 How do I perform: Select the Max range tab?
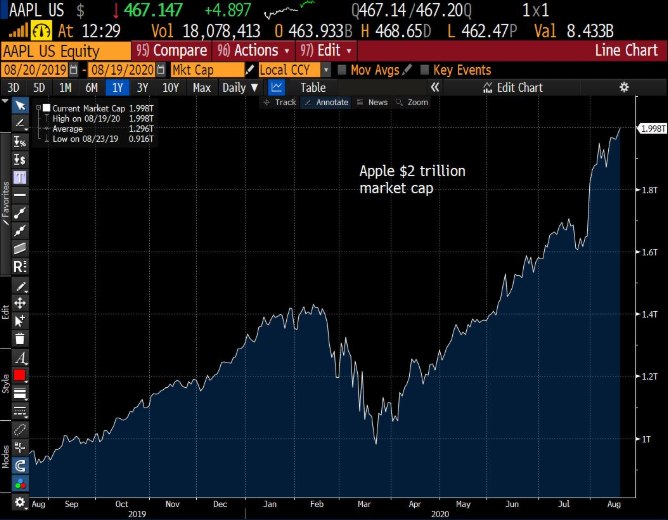[x=202, y=88]
